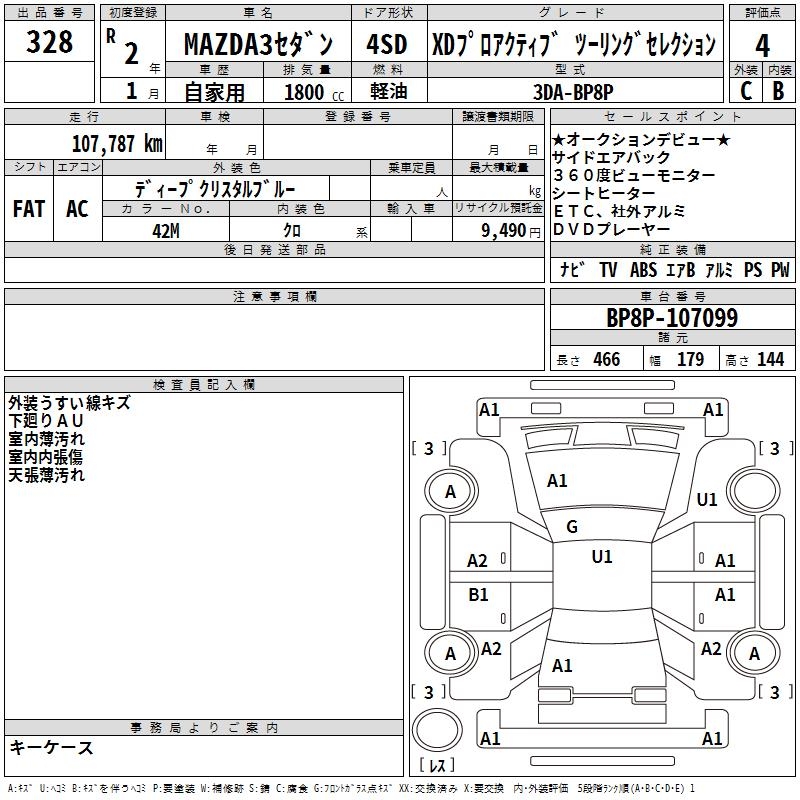The height and width of the screenshot is (800, 800).
Task: Select the 注意事項欄 header
Action: 274,296
